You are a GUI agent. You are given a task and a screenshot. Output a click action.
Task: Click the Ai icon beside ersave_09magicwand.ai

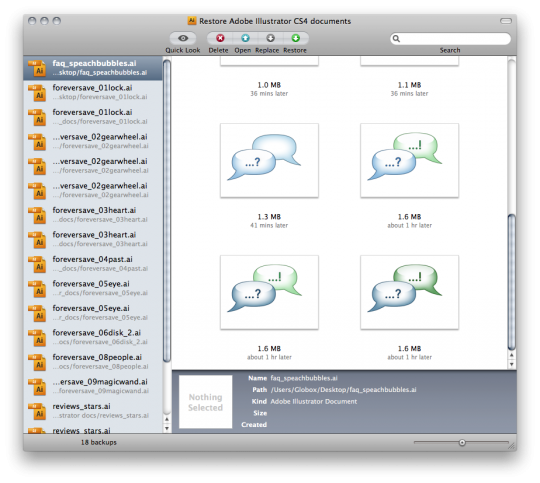(37, 386)
